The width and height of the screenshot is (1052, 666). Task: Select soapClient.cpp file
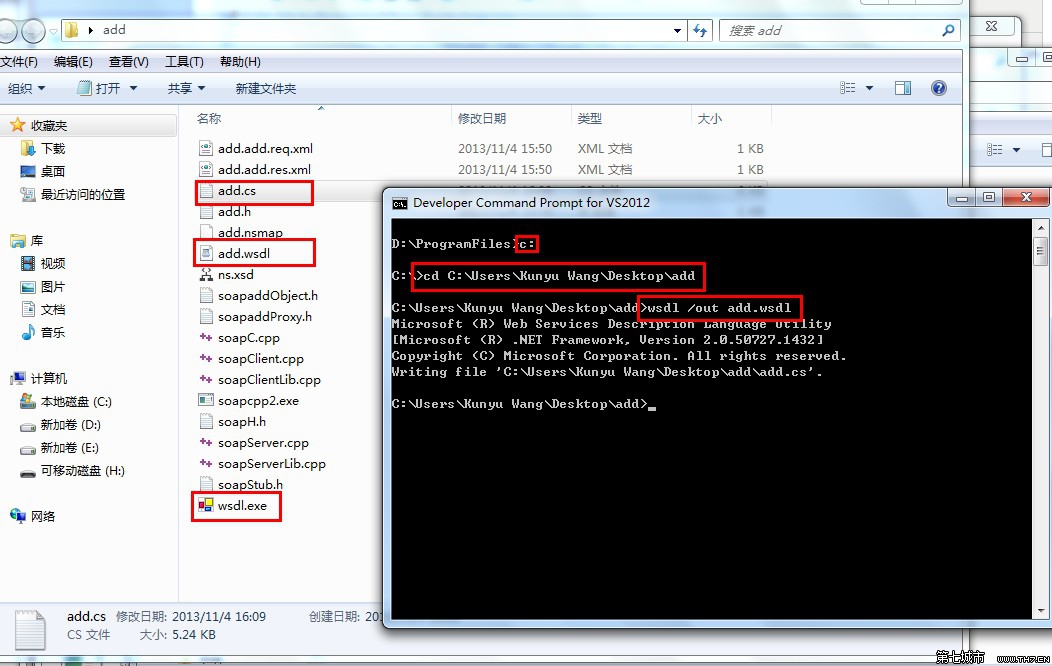coord(260,359)
